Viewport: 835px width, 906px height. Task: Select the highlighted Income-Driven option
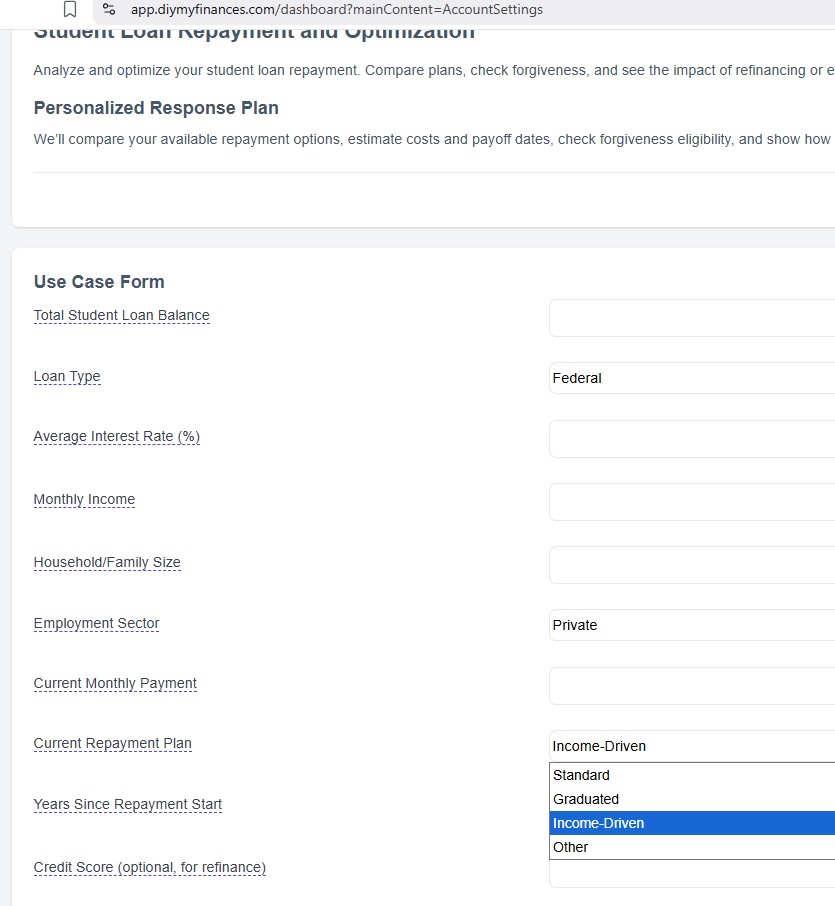click(x=690, y=823)
